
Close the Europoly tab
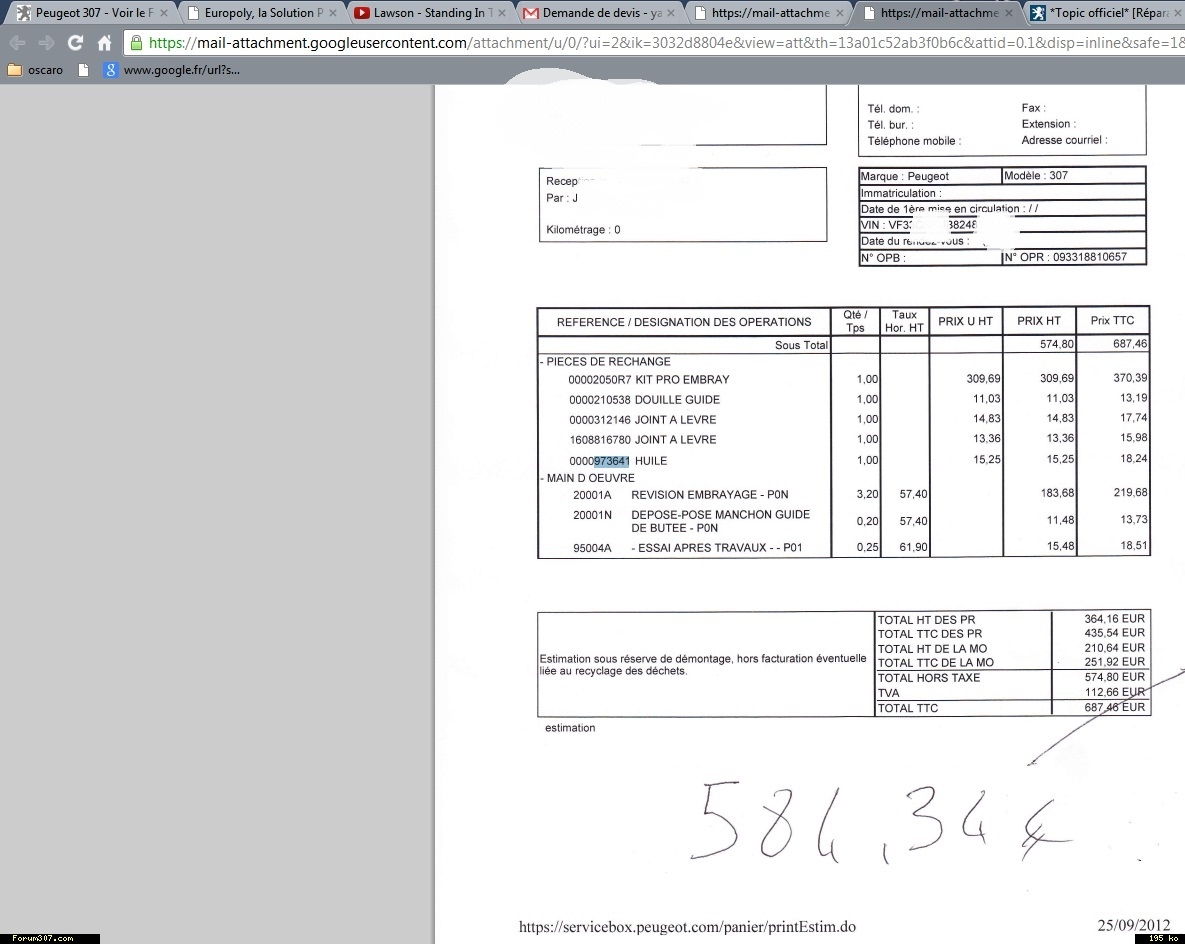click(333, 13)
